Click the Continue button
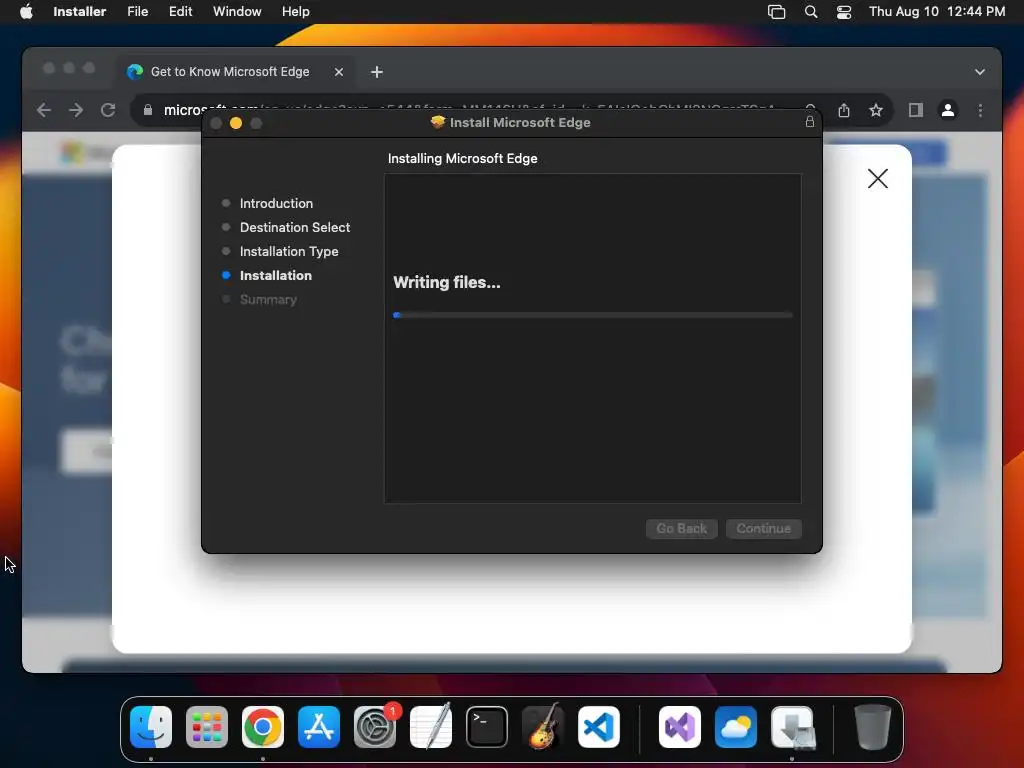Image resolution: width=1024 pixels, height=768 pixels. [x=763, y=528]
